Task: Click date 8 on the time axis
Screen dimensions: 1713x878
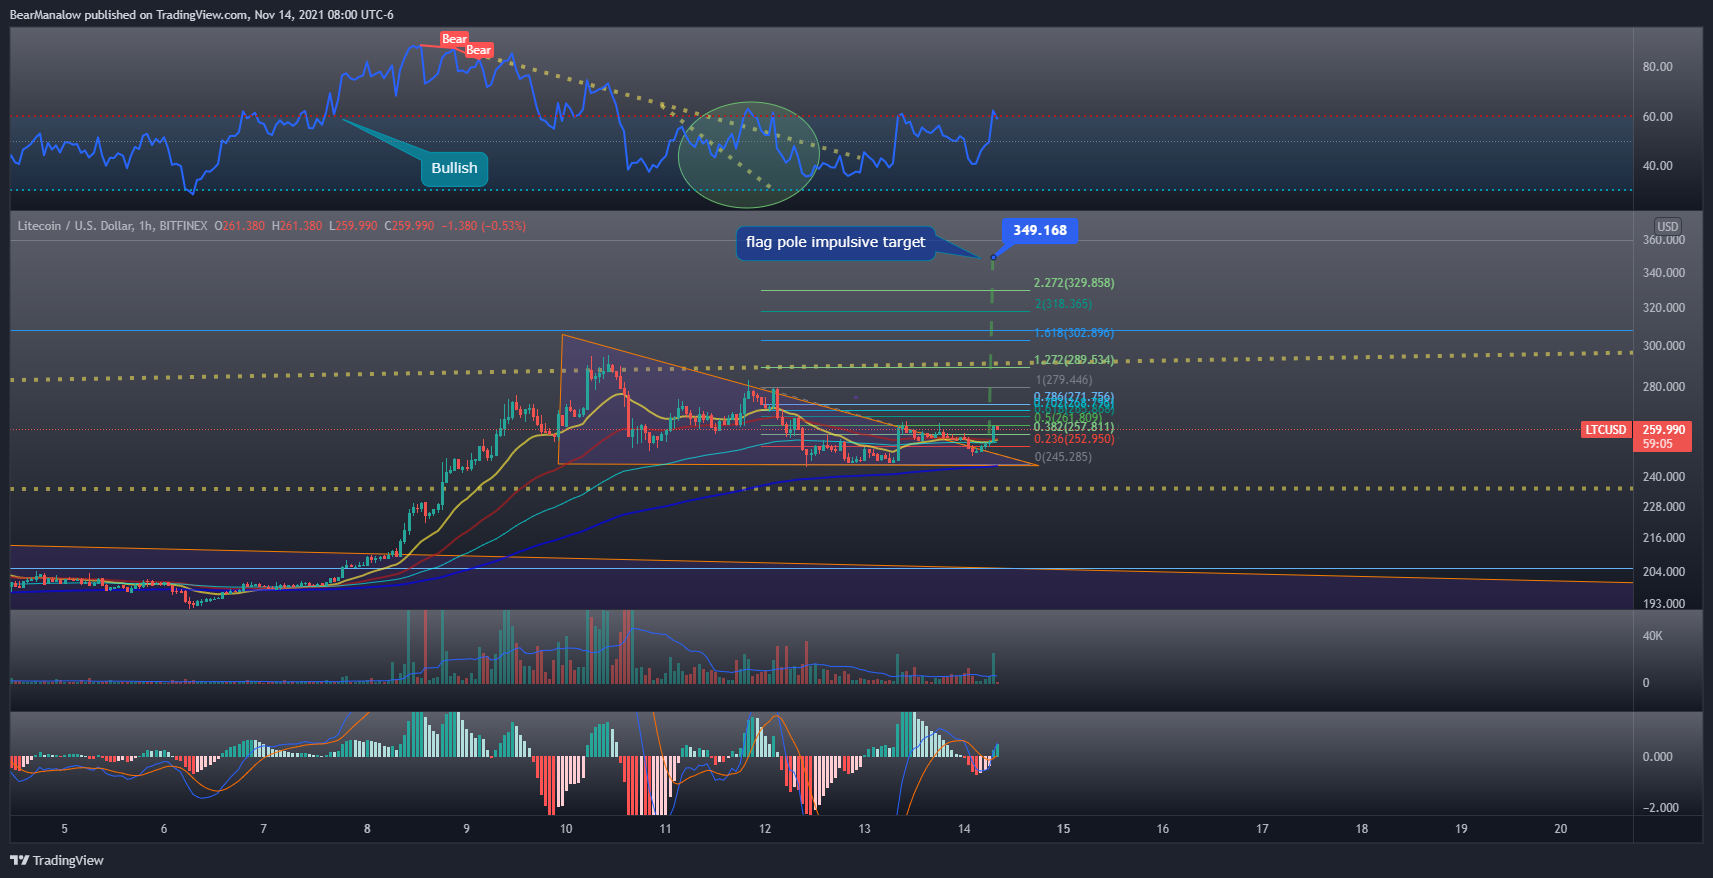Action: click(367, 829)
